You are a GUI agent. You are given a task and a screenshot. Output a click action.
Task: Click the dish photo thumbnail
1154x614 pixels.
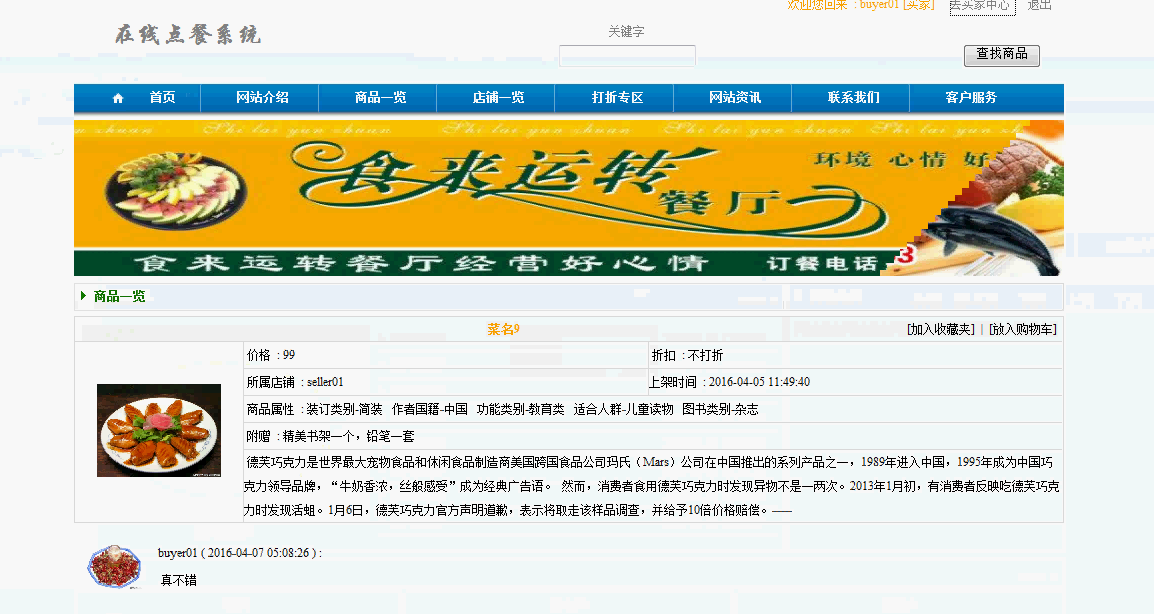point(159,431)
